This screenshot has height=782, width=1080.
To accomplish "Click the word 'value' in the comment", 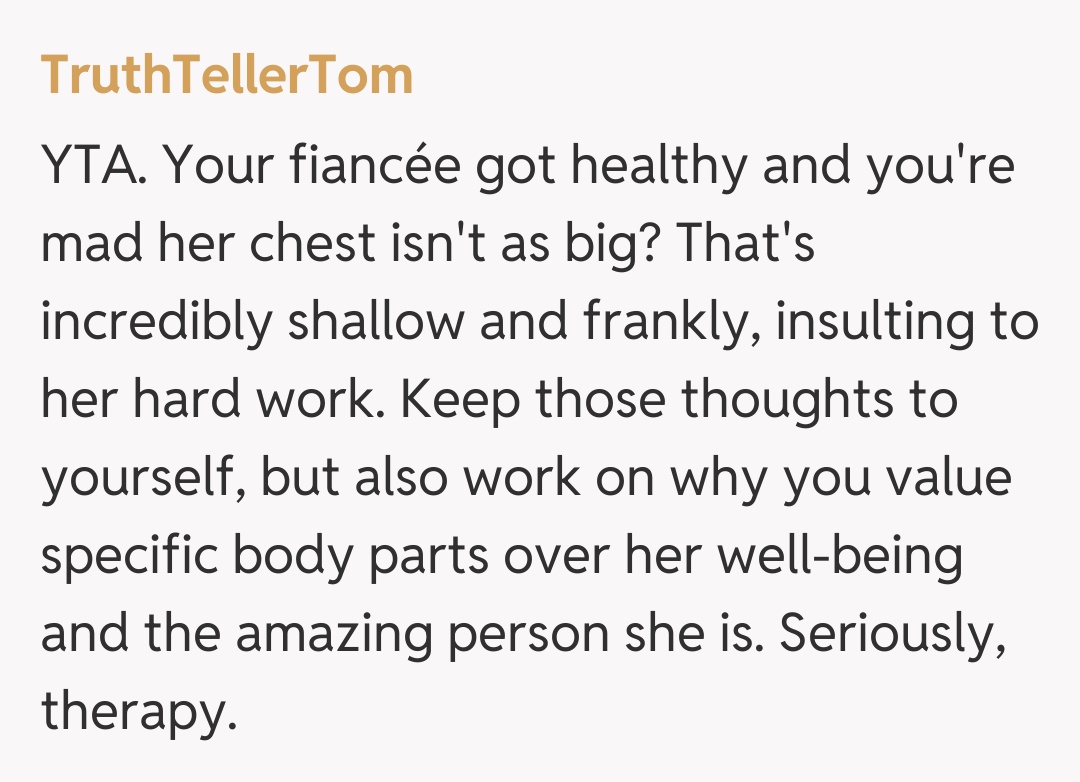I will [951, 478].
